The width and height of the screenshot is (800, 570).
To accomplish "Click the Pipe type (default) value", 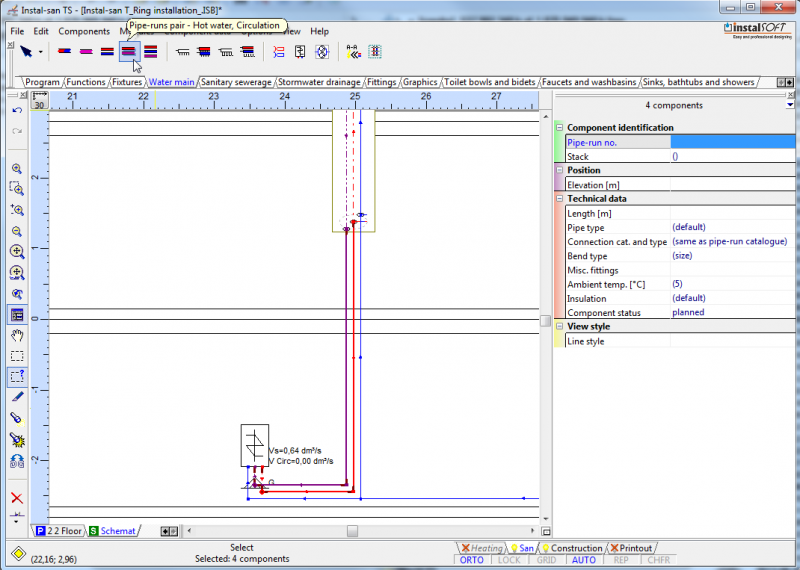I will tap(689, 227).
